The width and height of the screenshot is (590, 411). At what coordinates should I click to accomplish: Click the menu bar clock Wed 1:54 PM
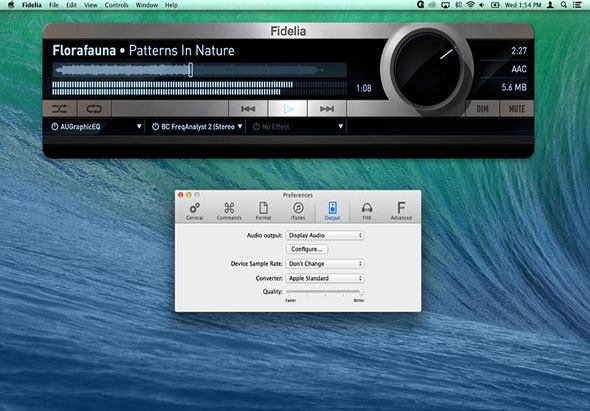pos(523,5)
